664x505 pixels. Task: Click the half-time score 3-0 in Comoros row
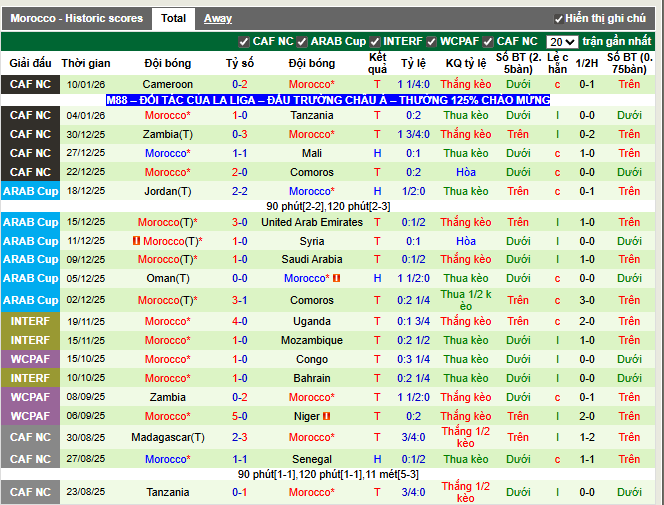[x=587, y=300]
